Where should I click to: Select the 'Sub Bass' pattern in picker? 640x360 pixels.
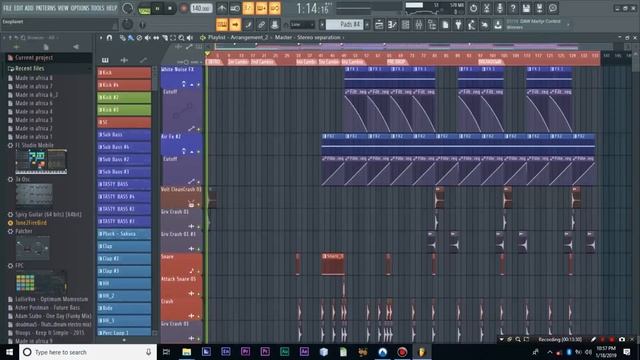point(124,134)
